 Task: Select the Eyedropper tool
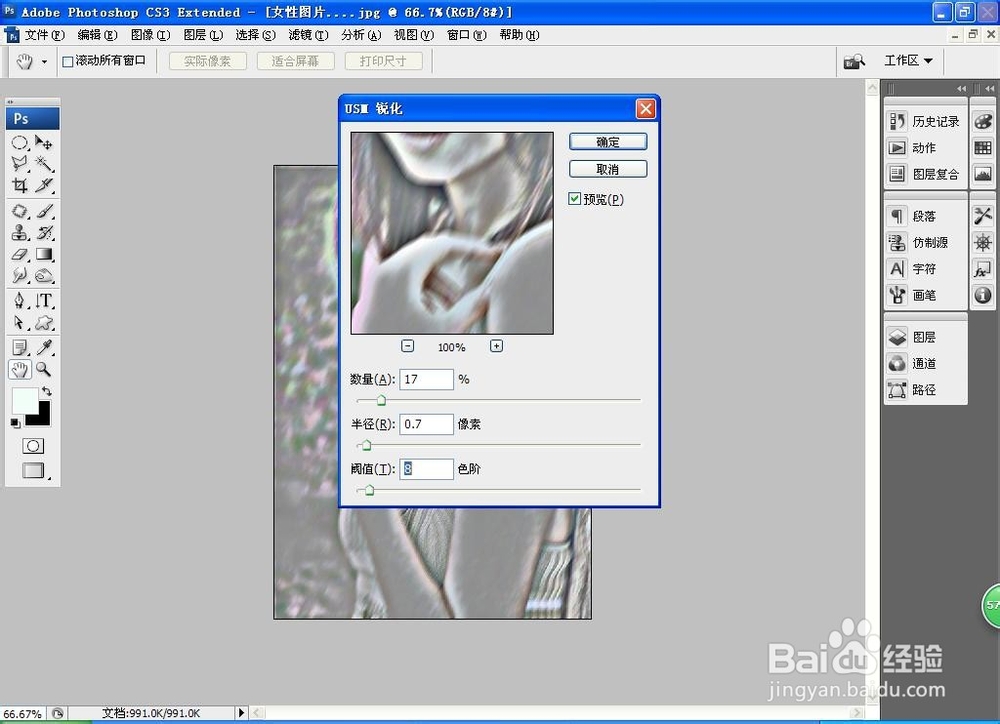pos(43,348)
